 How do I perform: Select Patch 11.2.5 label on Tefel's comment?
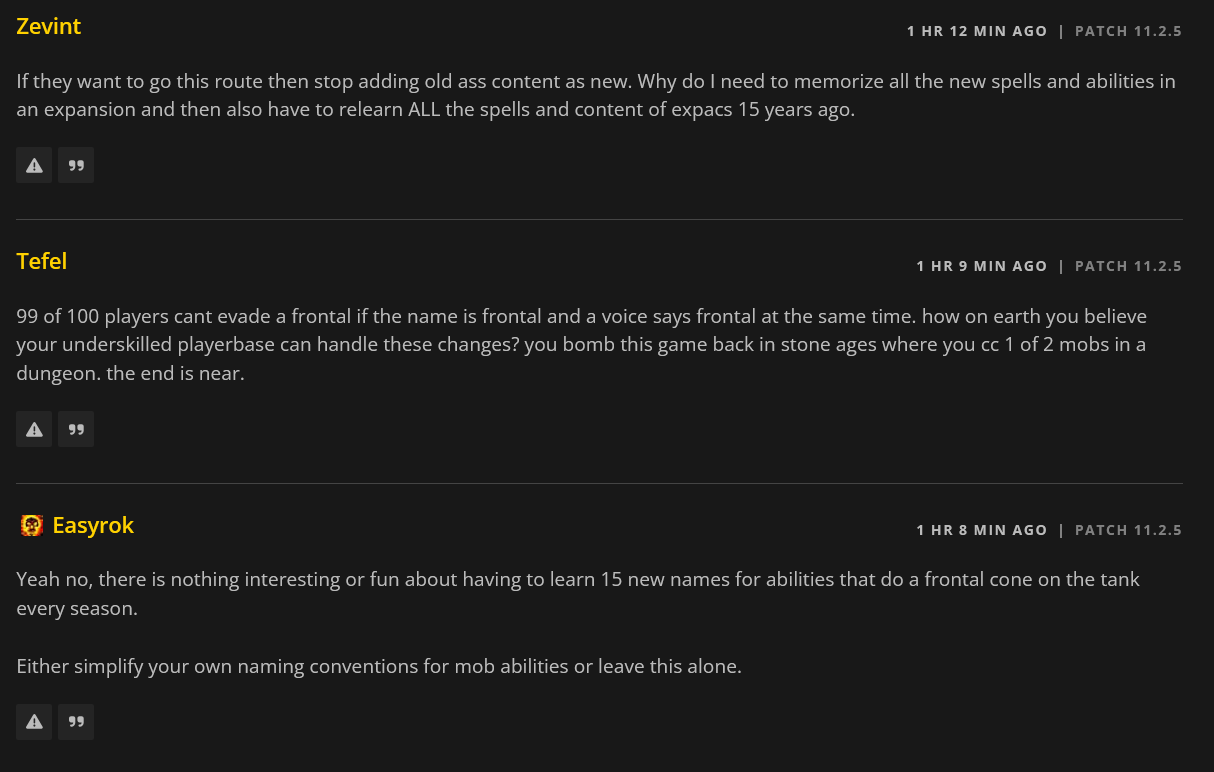click(x=1128, y=266)
